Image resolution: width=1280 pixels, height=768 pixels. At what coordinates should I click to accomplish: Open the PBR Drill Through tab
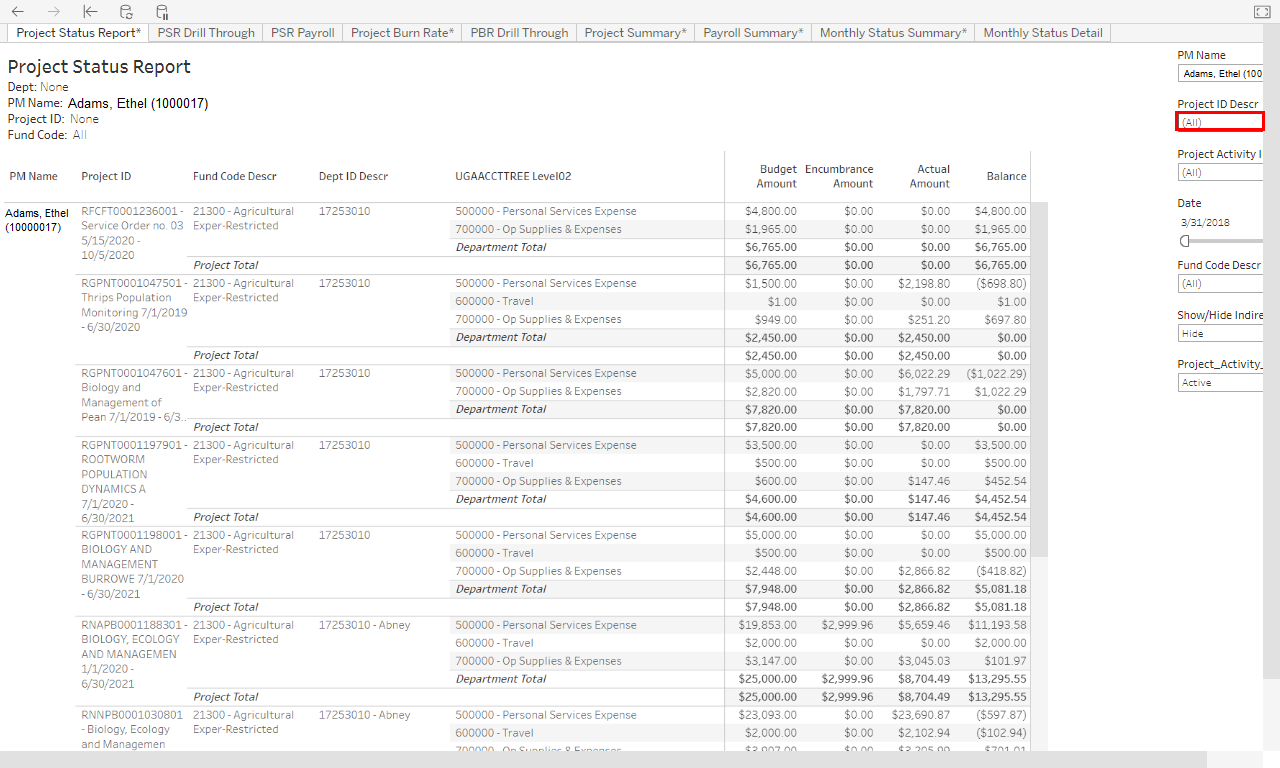[519, 33]
